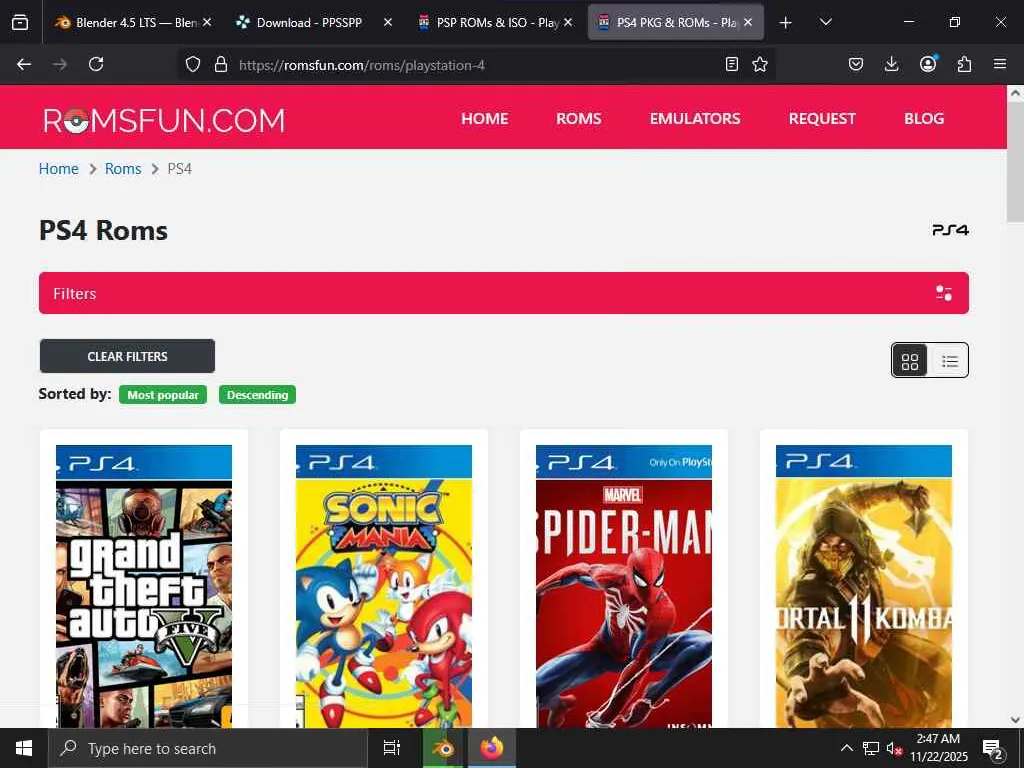The height and width of the screenshot is (768, 1024).
Task: Click the scrollbar down arrow
Action: tap(1015, 720)
